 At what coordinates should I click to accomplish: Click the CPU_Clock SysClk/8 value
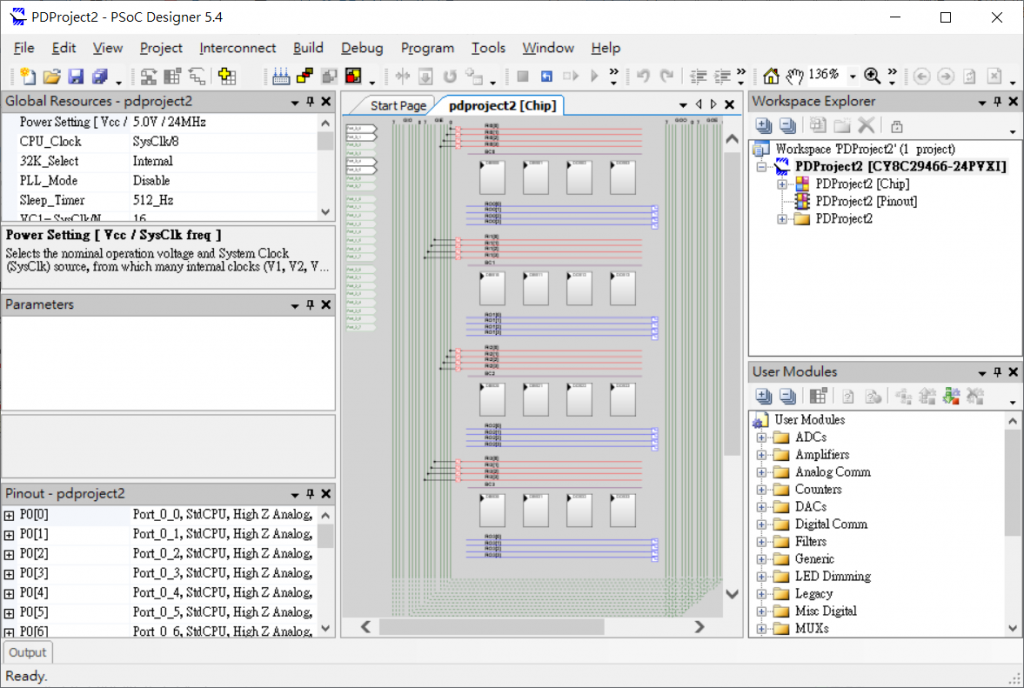155,142
